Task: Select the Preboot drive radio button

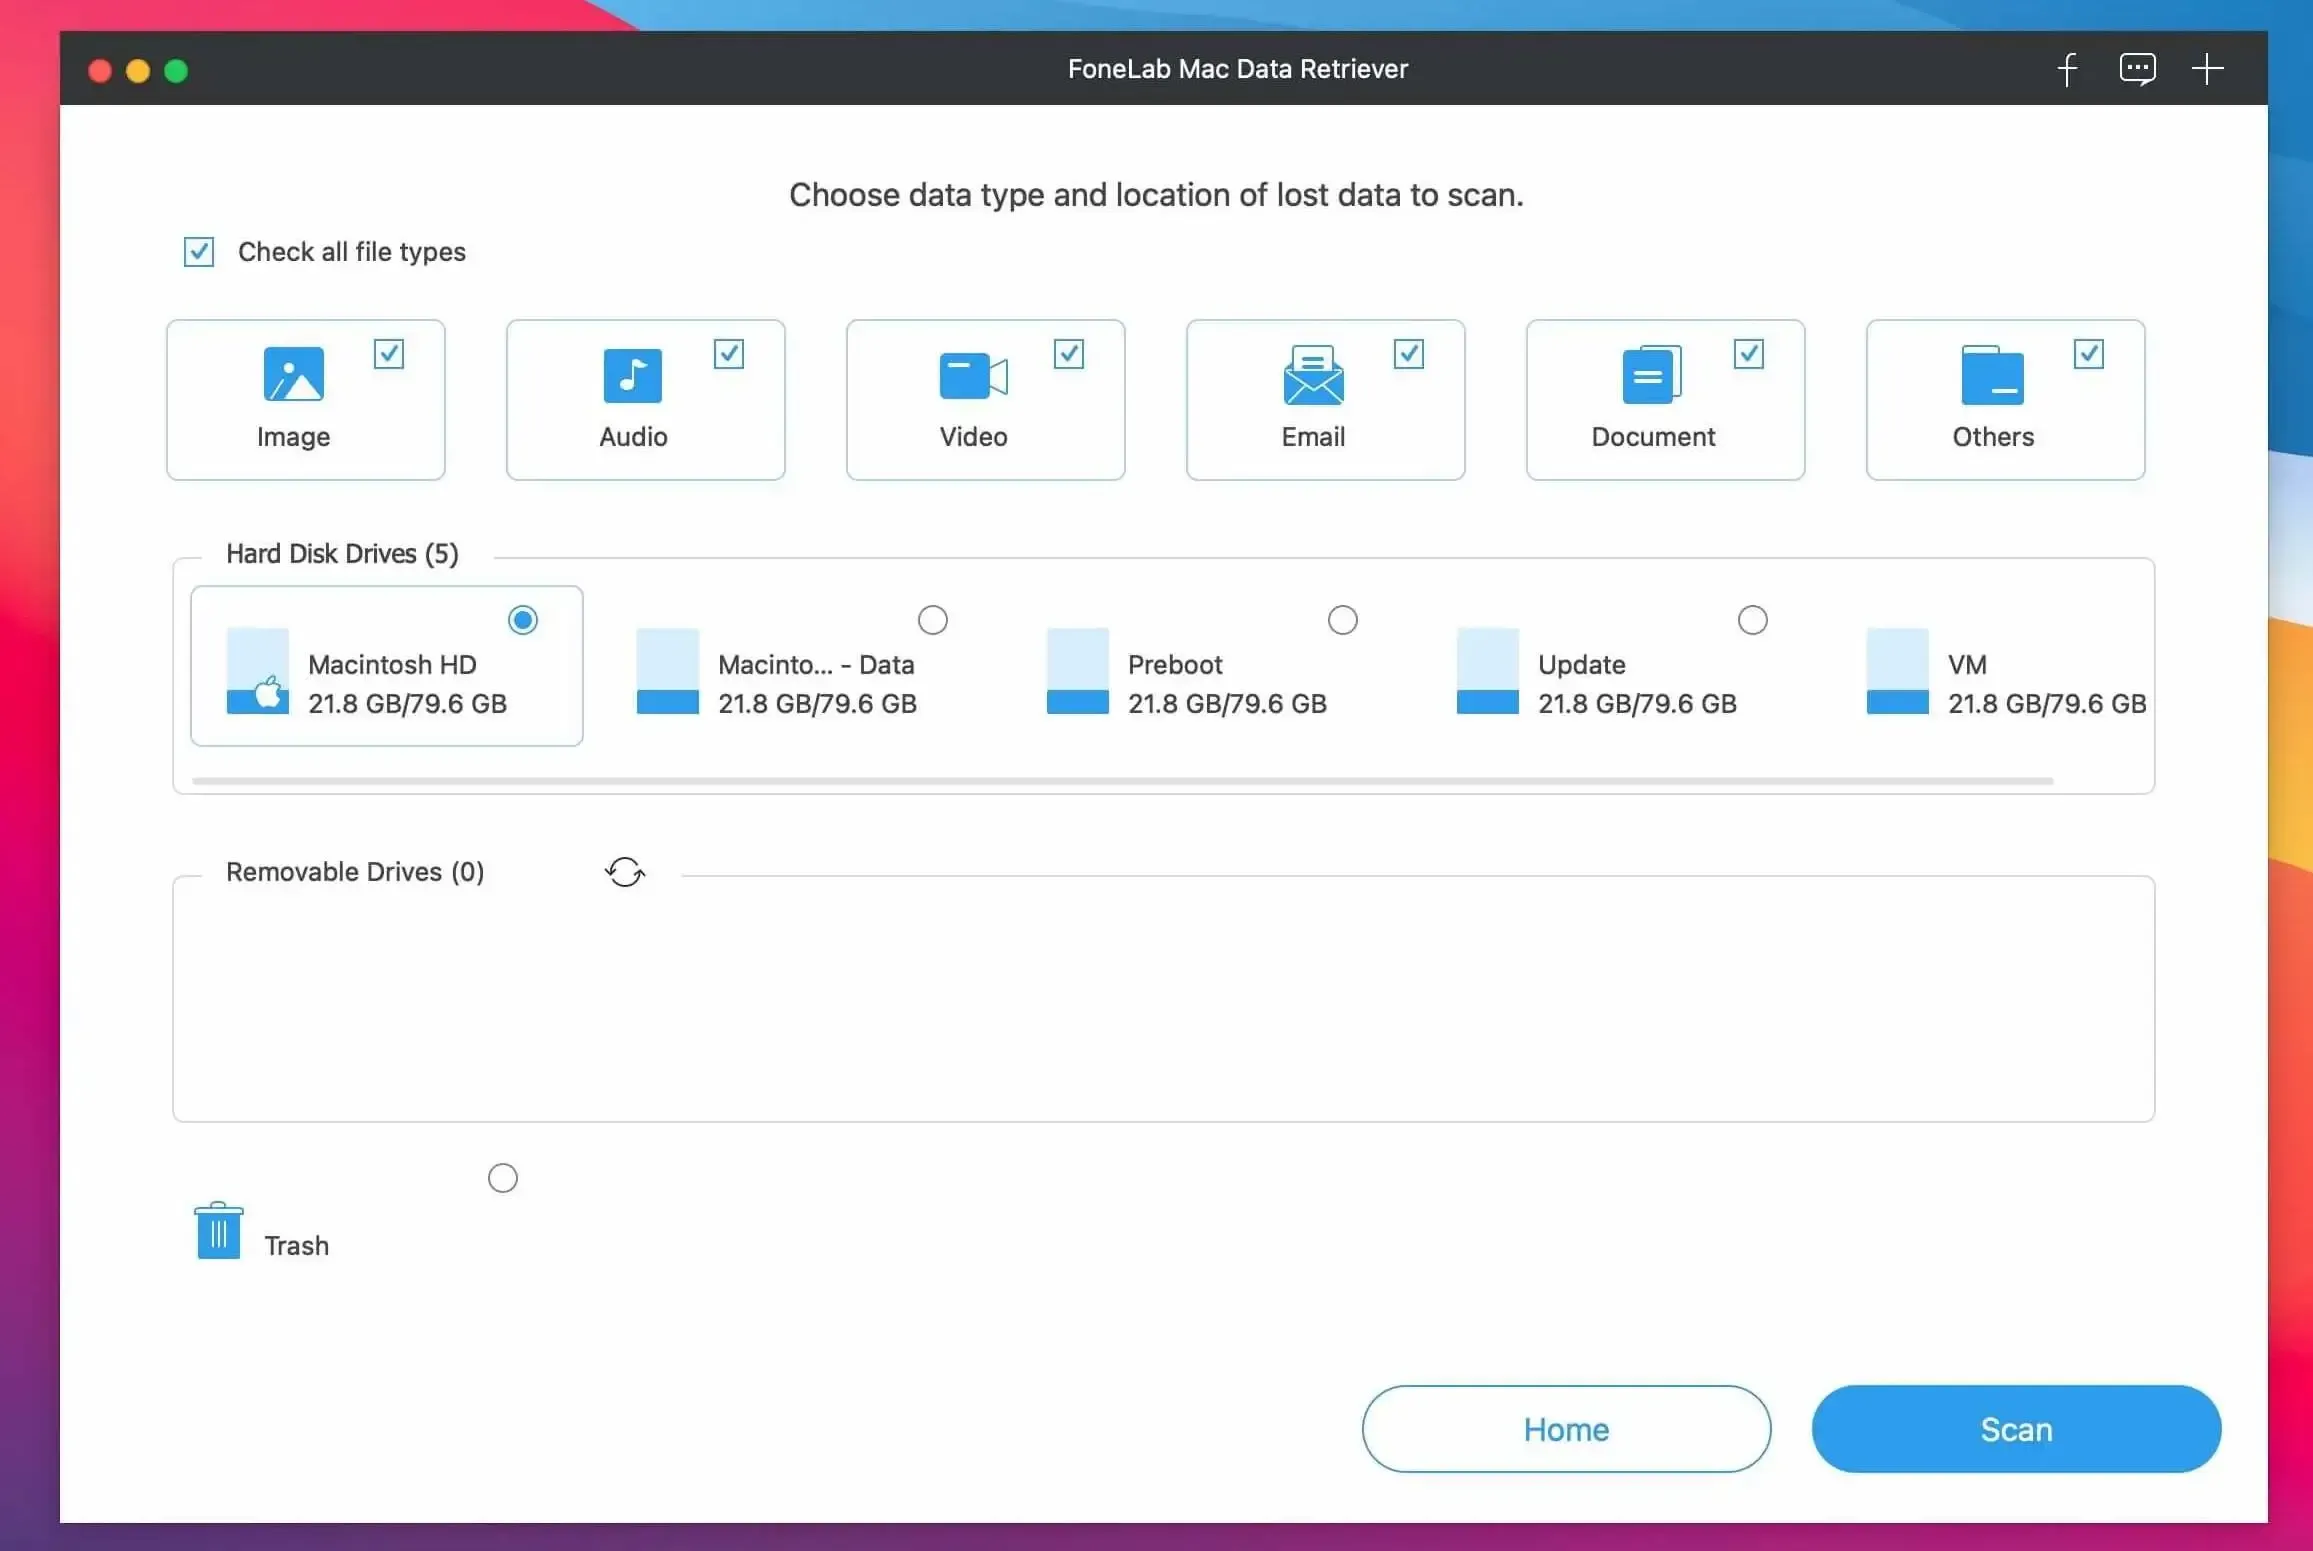Action: pyautogui.click(x=1343, y=620)
